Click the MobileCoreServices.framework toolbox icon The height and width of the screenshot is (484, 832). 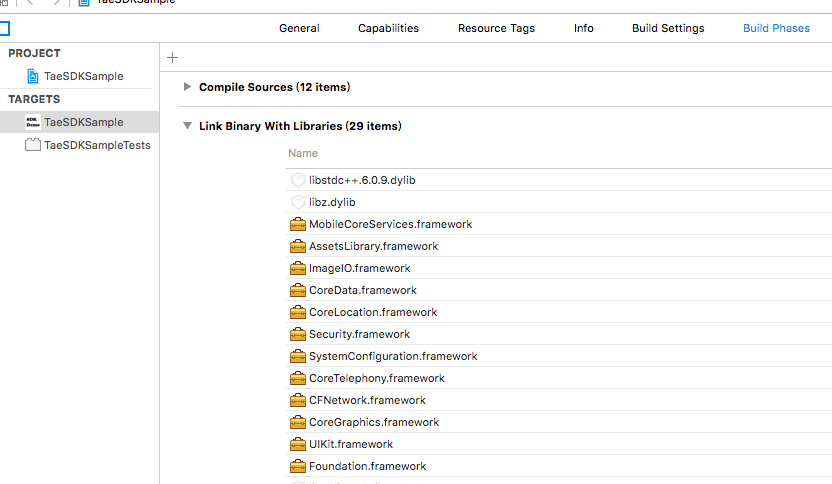pyautogui.click(x=298, y=224)
